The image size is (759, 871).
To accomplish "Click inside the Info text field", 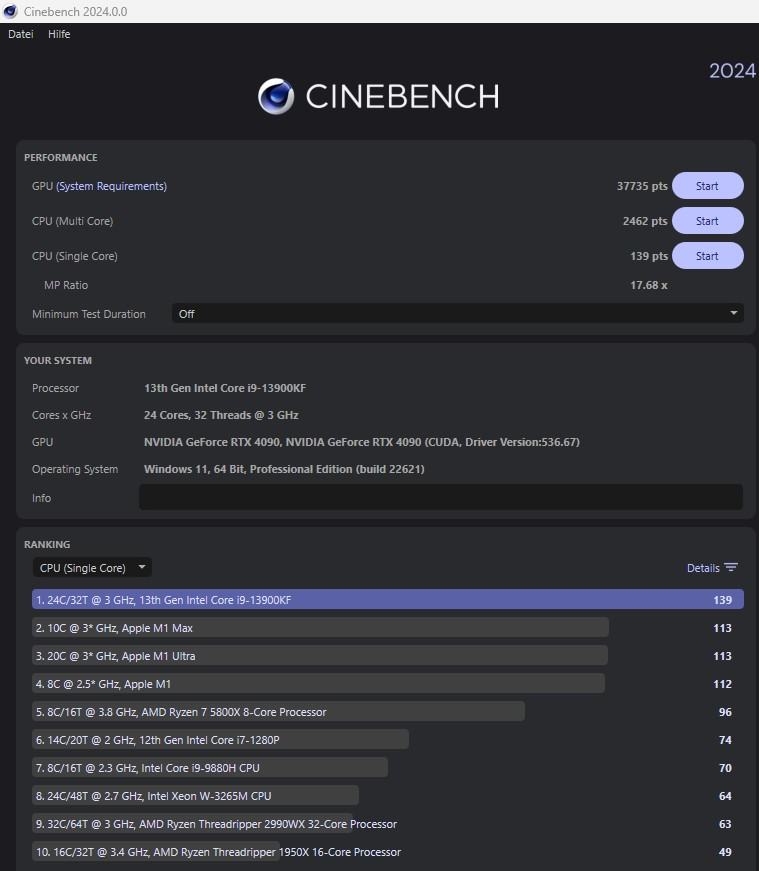I will tap(441, 497).
